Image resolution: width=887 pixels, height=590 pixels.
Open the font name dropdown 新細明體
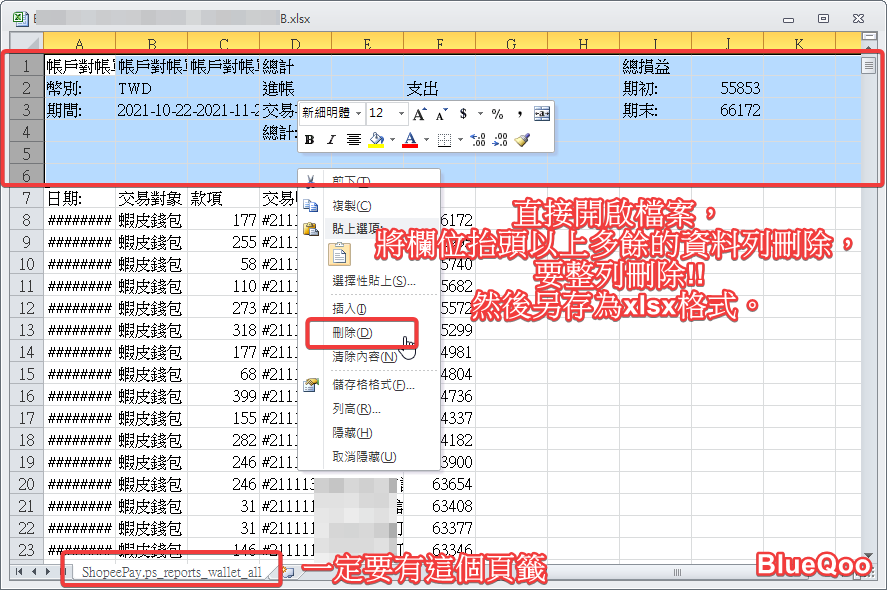pos(357,114)
